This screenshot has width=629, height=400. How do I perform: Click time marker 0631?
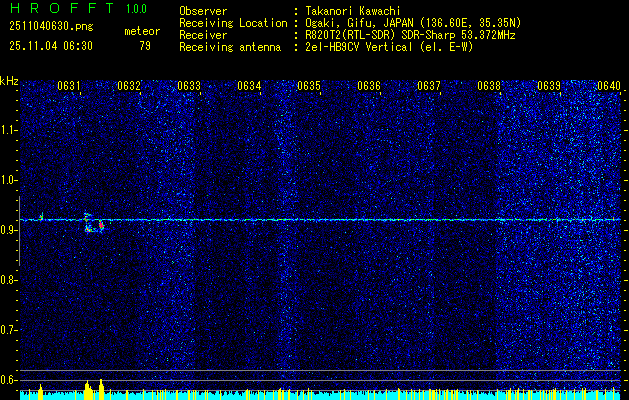69,86
